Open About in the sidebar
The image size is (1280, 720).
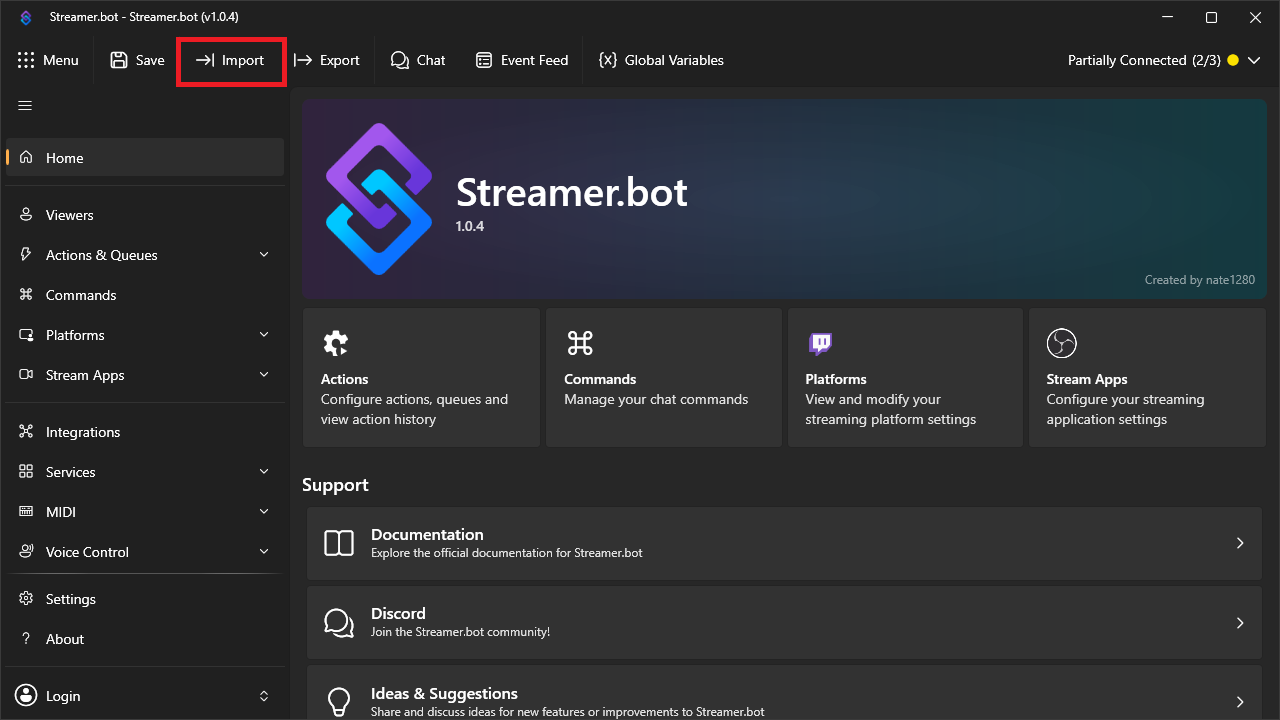tap(145, 639)
